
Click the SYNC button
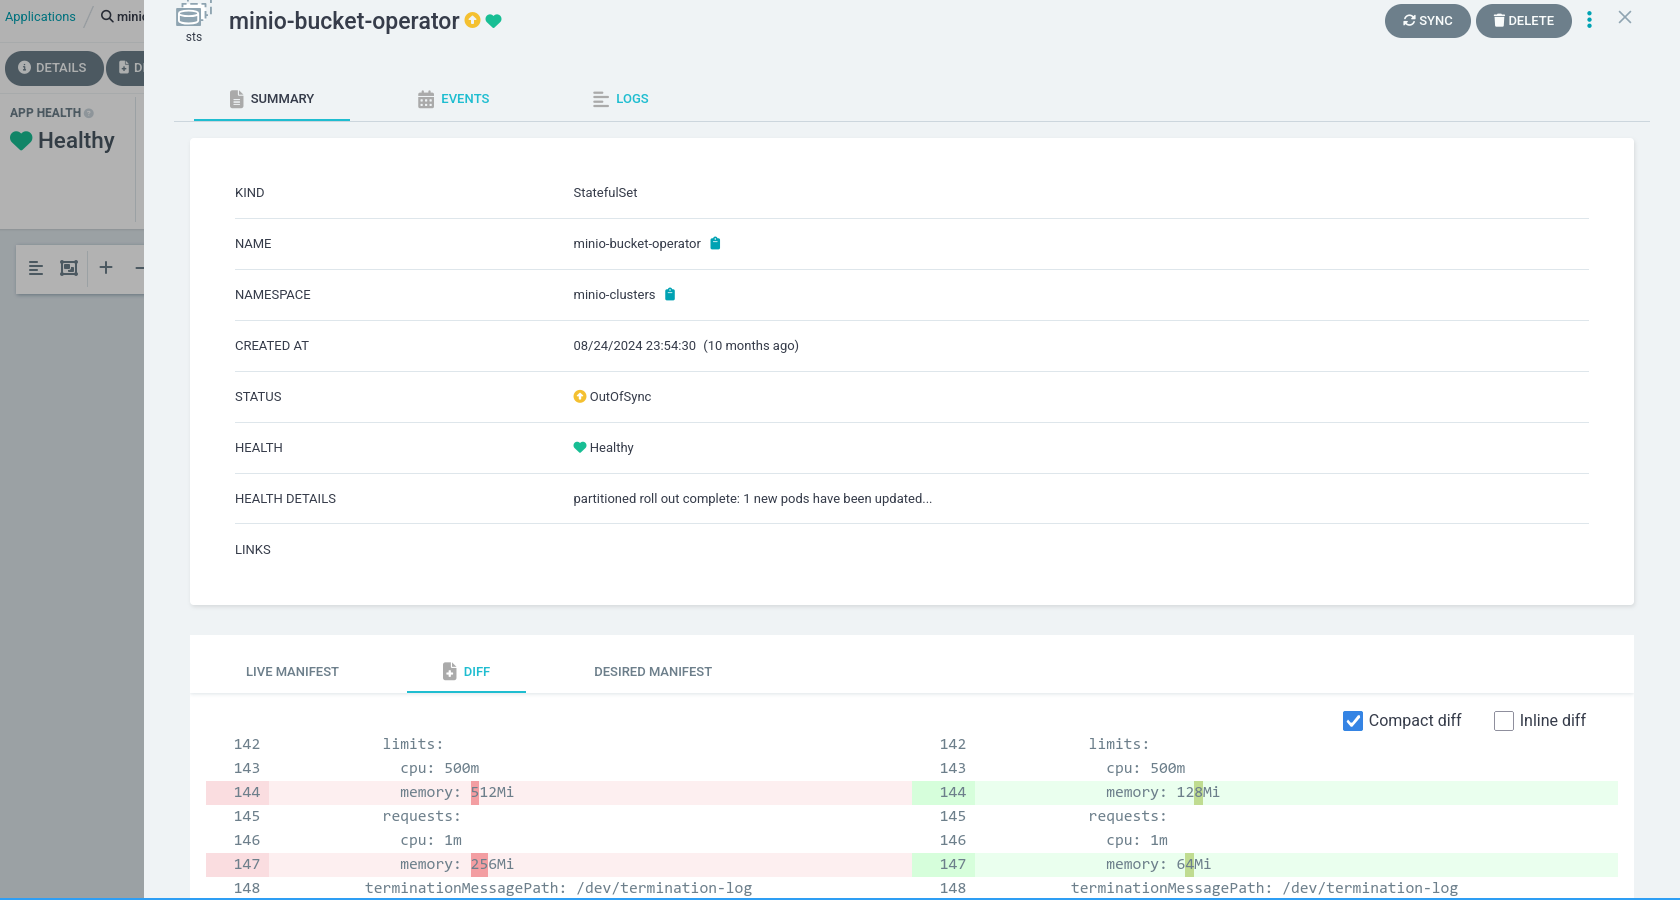[x=1427, y=21]
